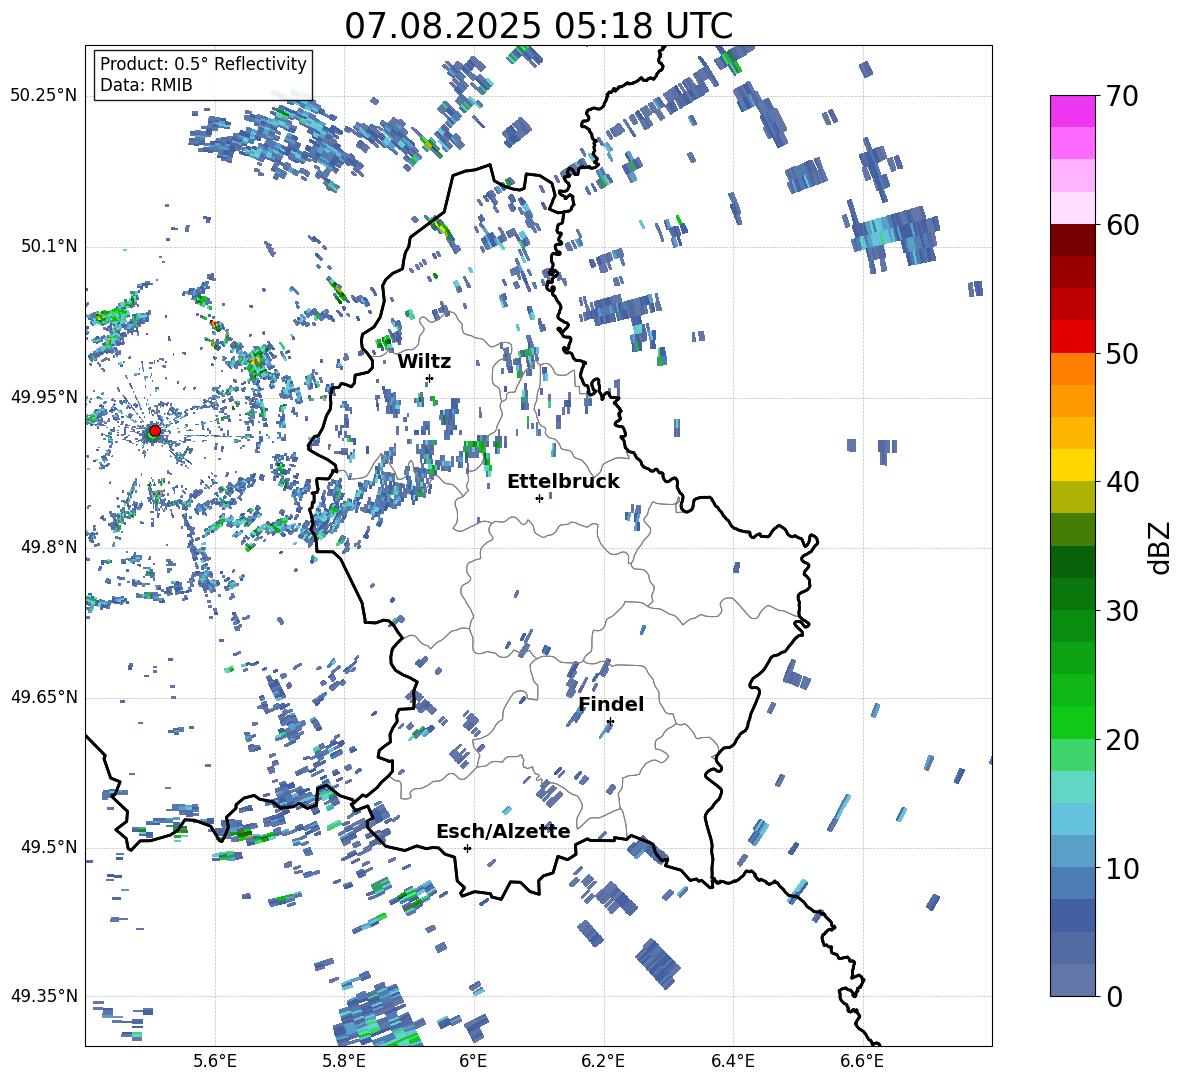
Task: Click the colorbar tick label 20
Action: click(x=1122, y=740)
